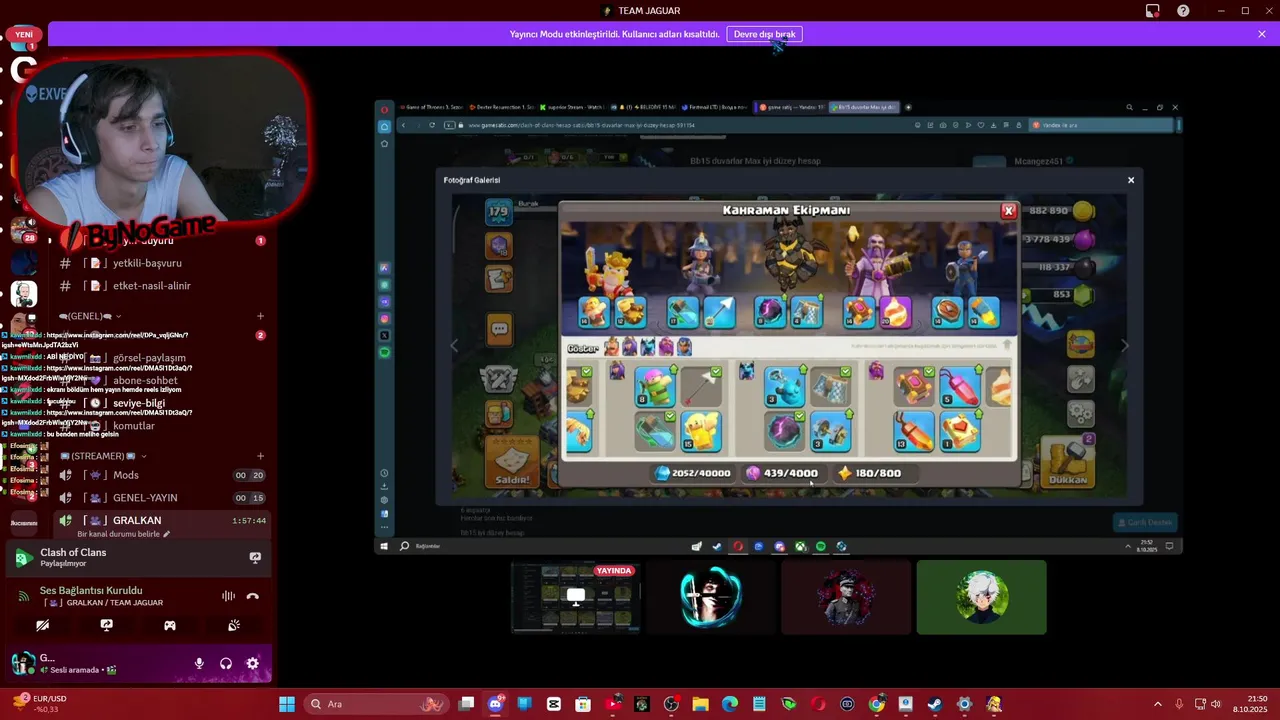Open the user avatar in the bottom panel

(23, 662)
